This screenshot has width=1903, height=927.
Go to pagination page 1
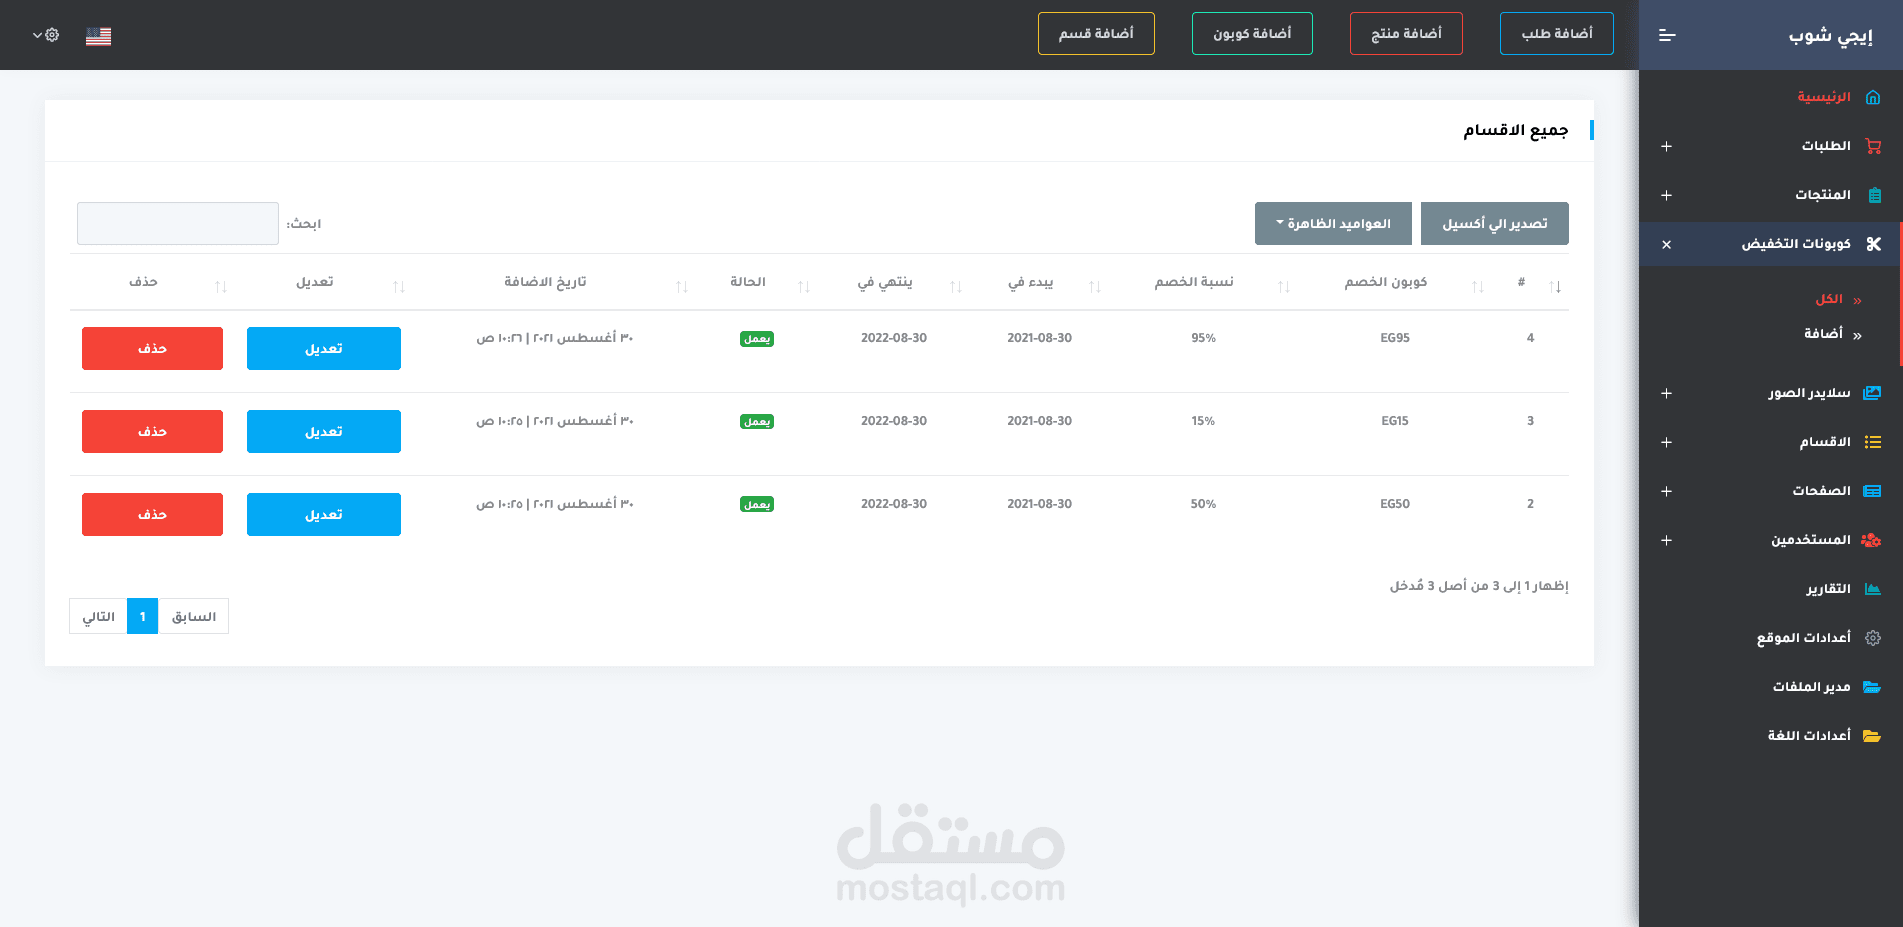pyautogui.click(x=143, y=616)
